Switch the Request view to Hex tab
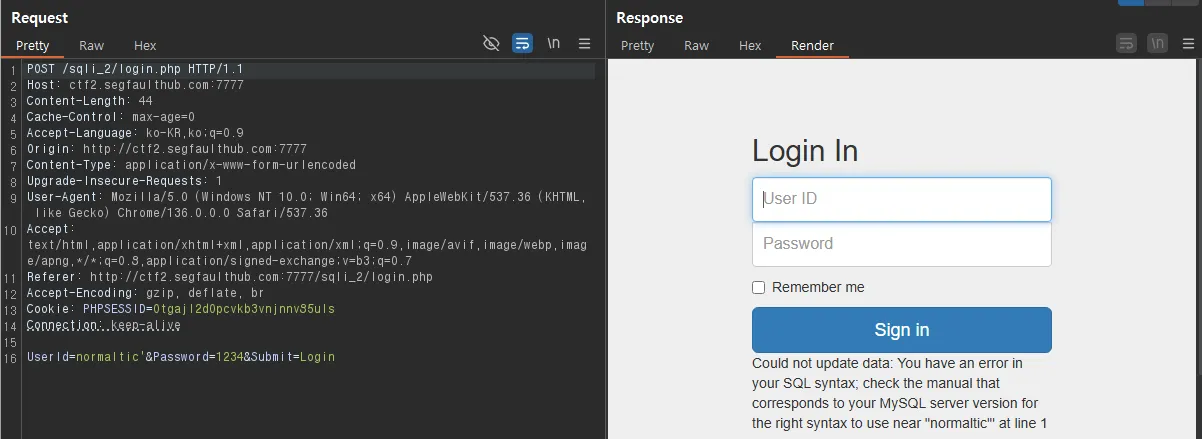The width and height of the screenshot is (1202, 439). tap(145, 45)
